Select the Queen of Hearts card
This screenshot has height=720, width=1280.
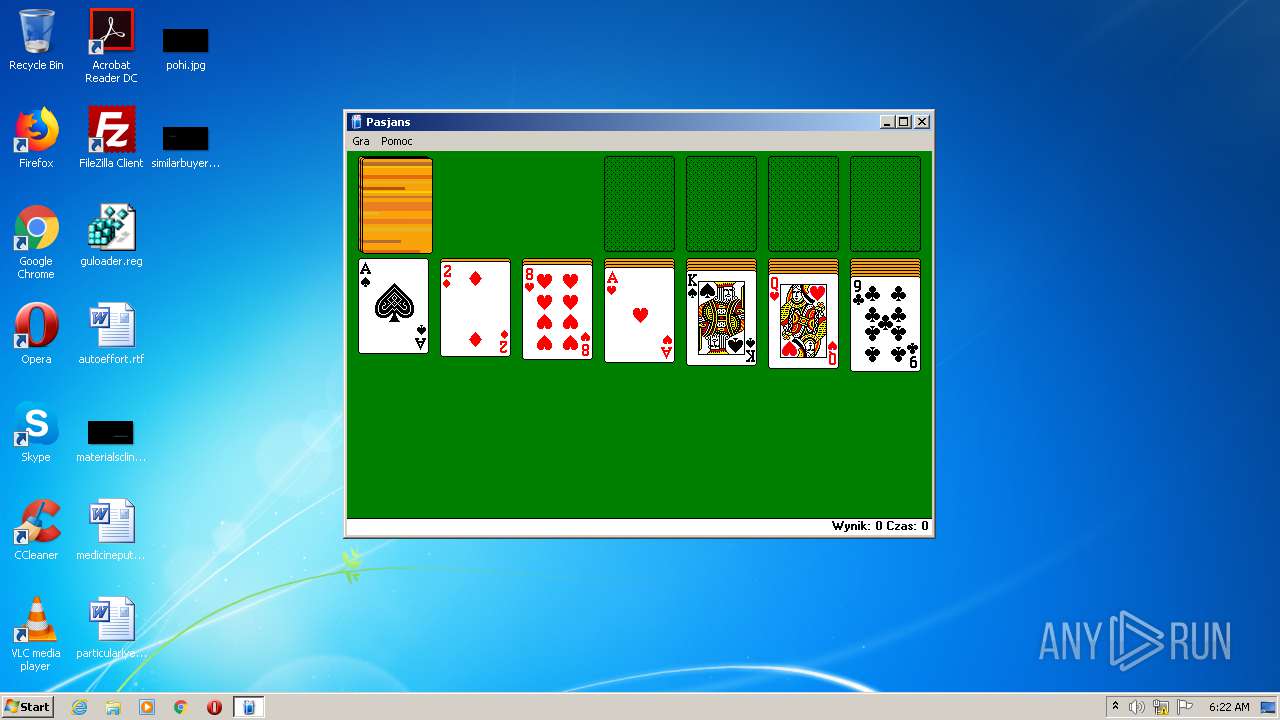(x=803, y=321)
